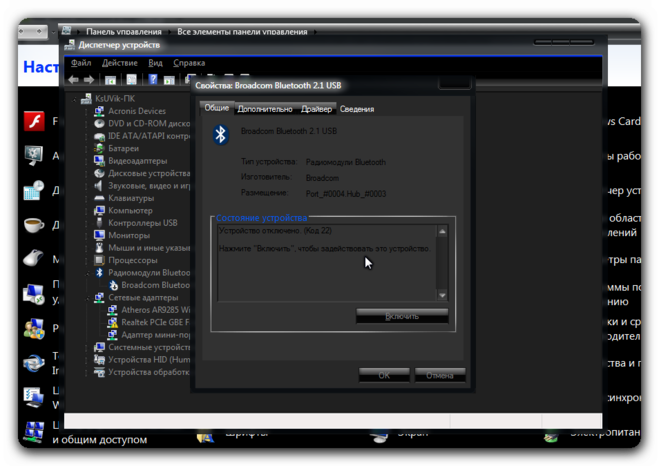Collapse the Радиомодули Bluetooth branch
Image resolution: width=659 pixels, height=466 pixels.
88,273
